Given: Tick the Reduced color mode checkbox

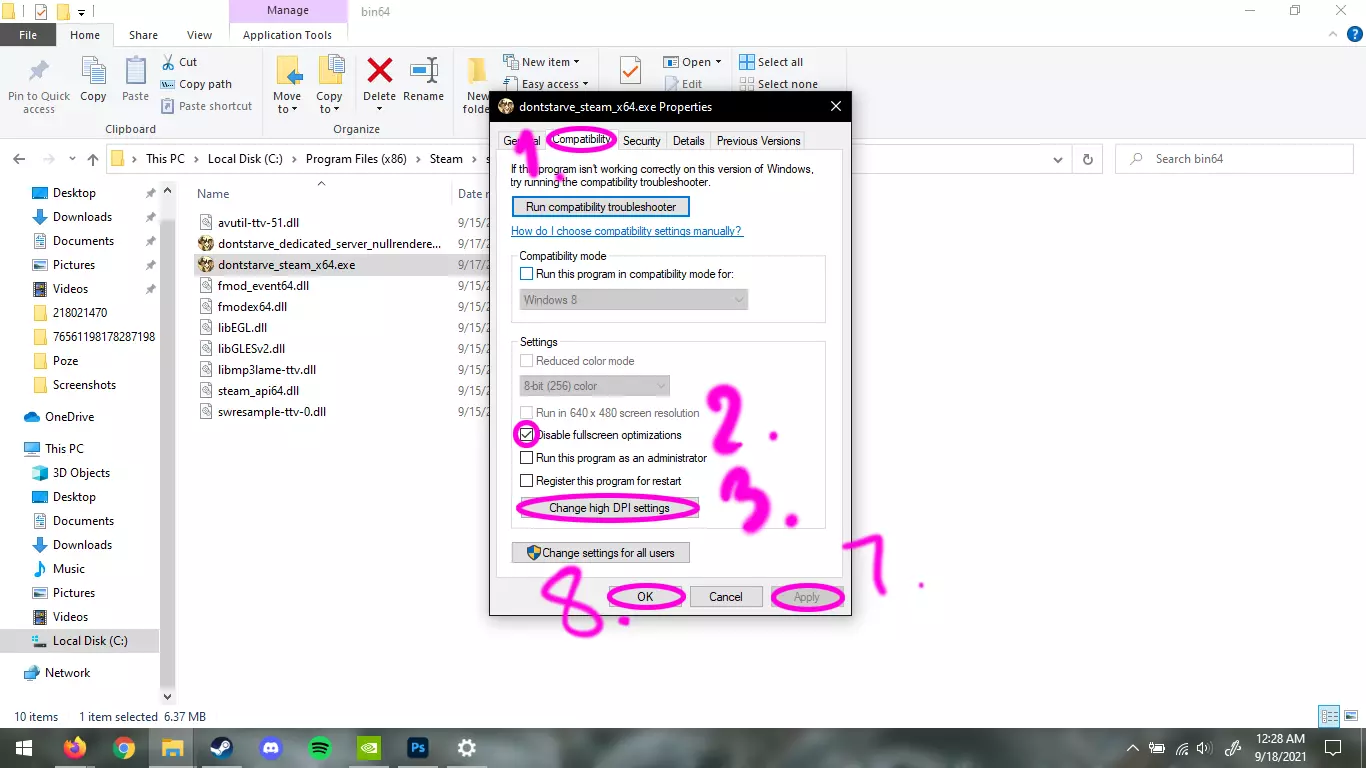Looking at the screenshot, I should click(527, 361).
